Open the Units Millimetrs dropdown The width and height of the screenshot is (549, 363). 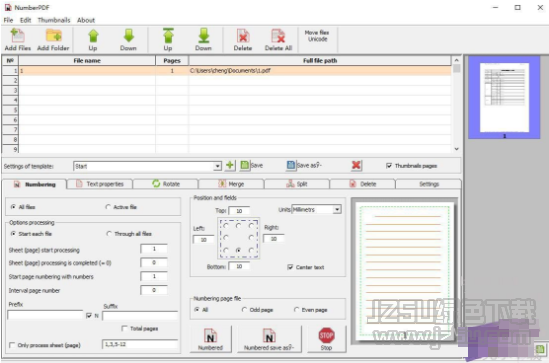point(337,209)
